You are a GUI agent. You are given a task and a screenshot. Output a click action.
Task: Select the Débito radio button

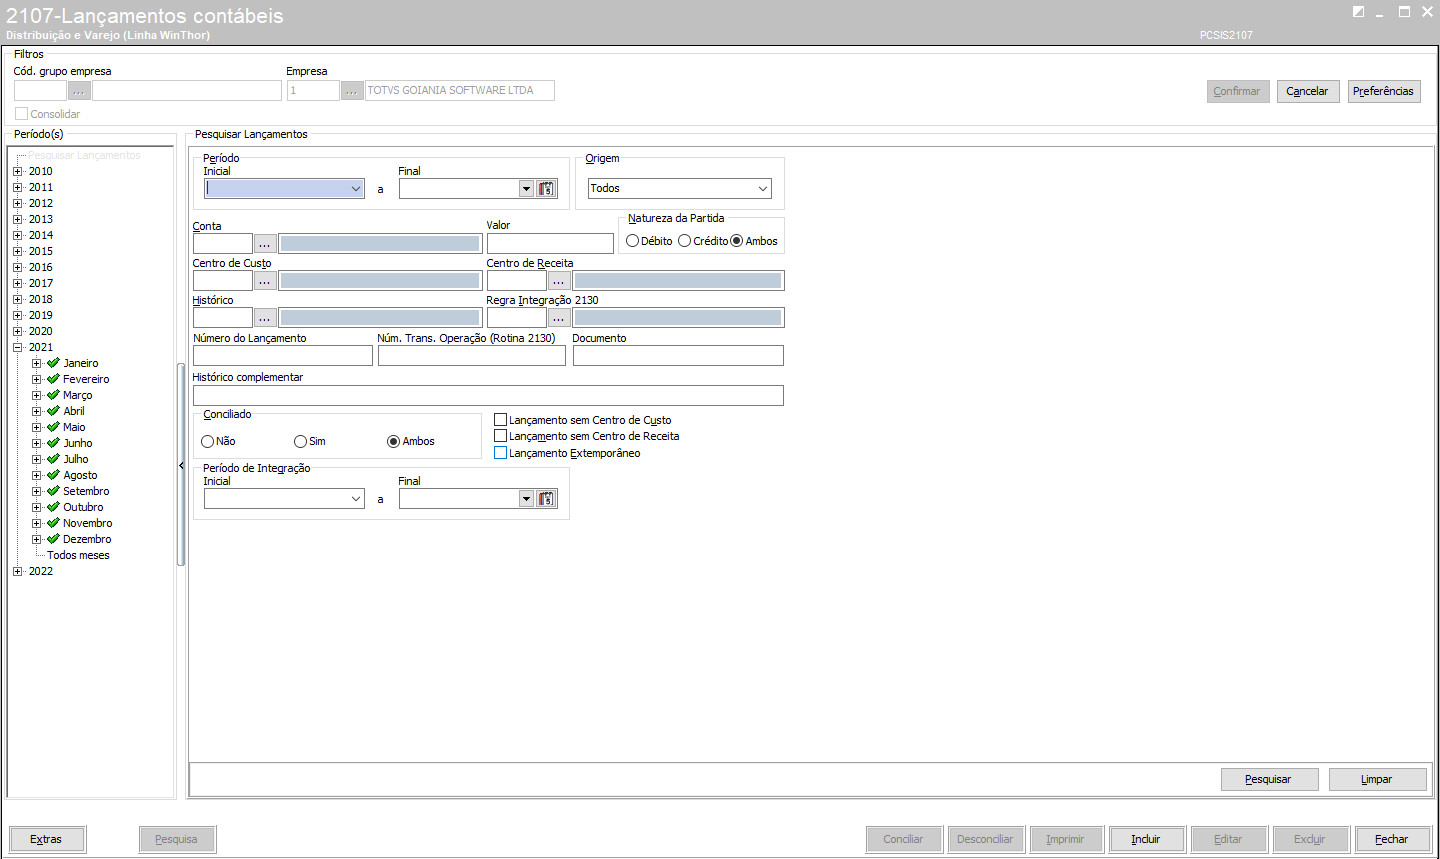click(633, 241)
